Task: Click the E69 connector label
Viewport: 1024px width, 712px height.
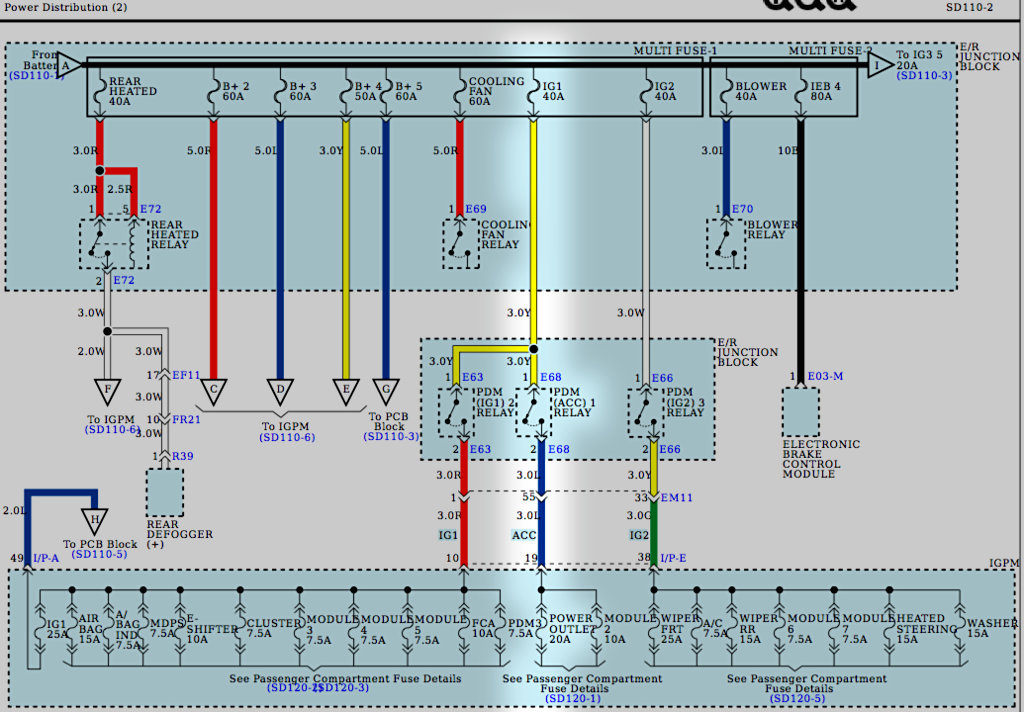Action: point(476,209)
